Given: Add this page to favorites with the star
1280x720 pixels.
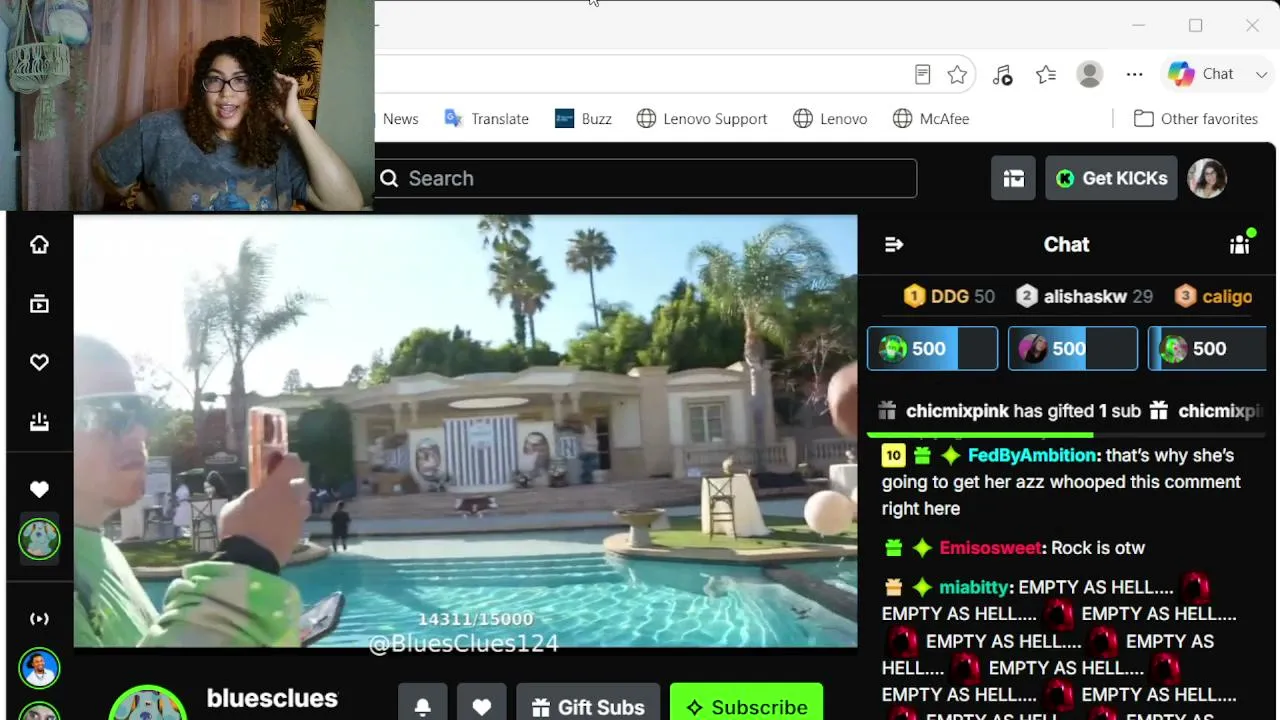Looking at the screenshot, I should tap(957, 74).
